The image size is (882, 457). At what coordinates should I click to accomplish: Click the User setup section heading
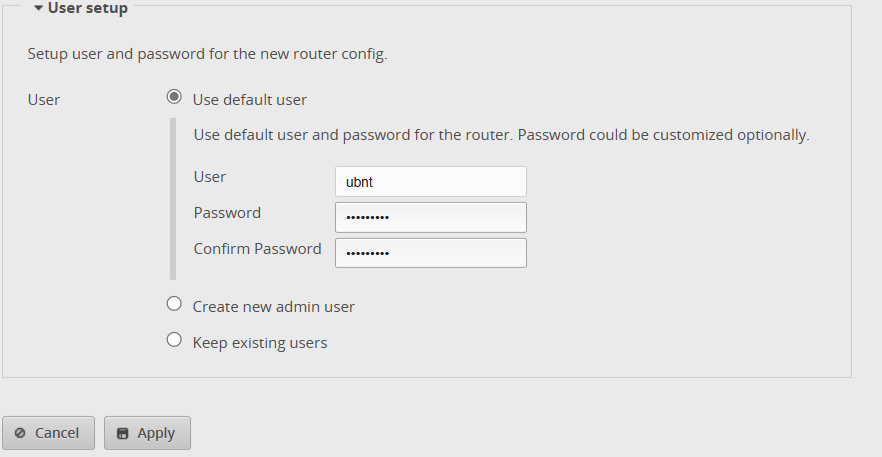coord(88,8)
